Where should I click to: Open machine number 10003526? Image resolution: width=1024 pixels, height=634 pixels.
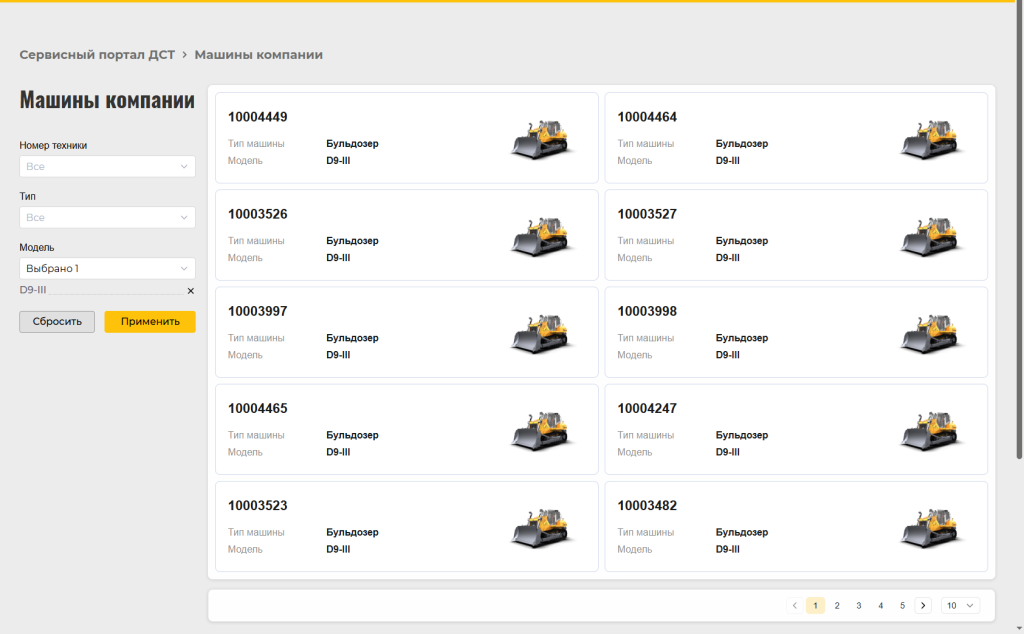click(x=257, y=214)
